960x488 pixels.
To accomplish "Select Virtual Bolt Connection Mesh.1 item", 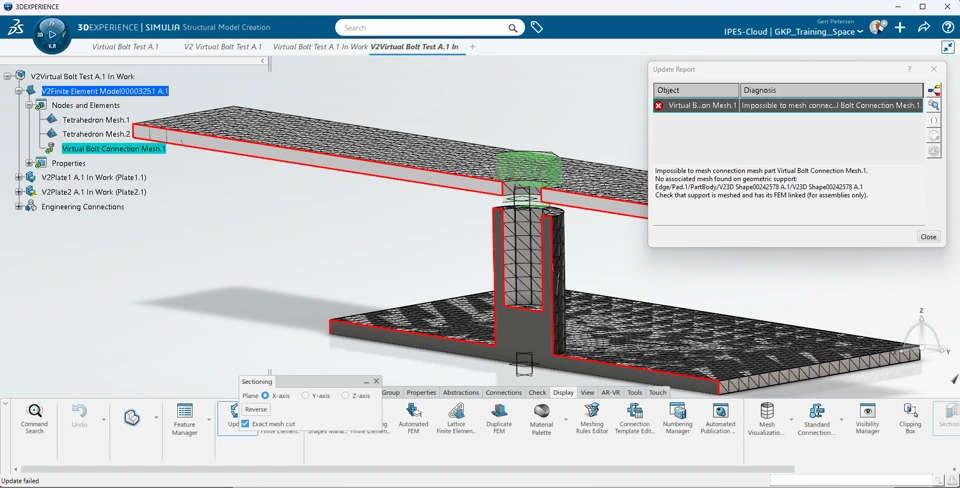I will coord(113,149).
